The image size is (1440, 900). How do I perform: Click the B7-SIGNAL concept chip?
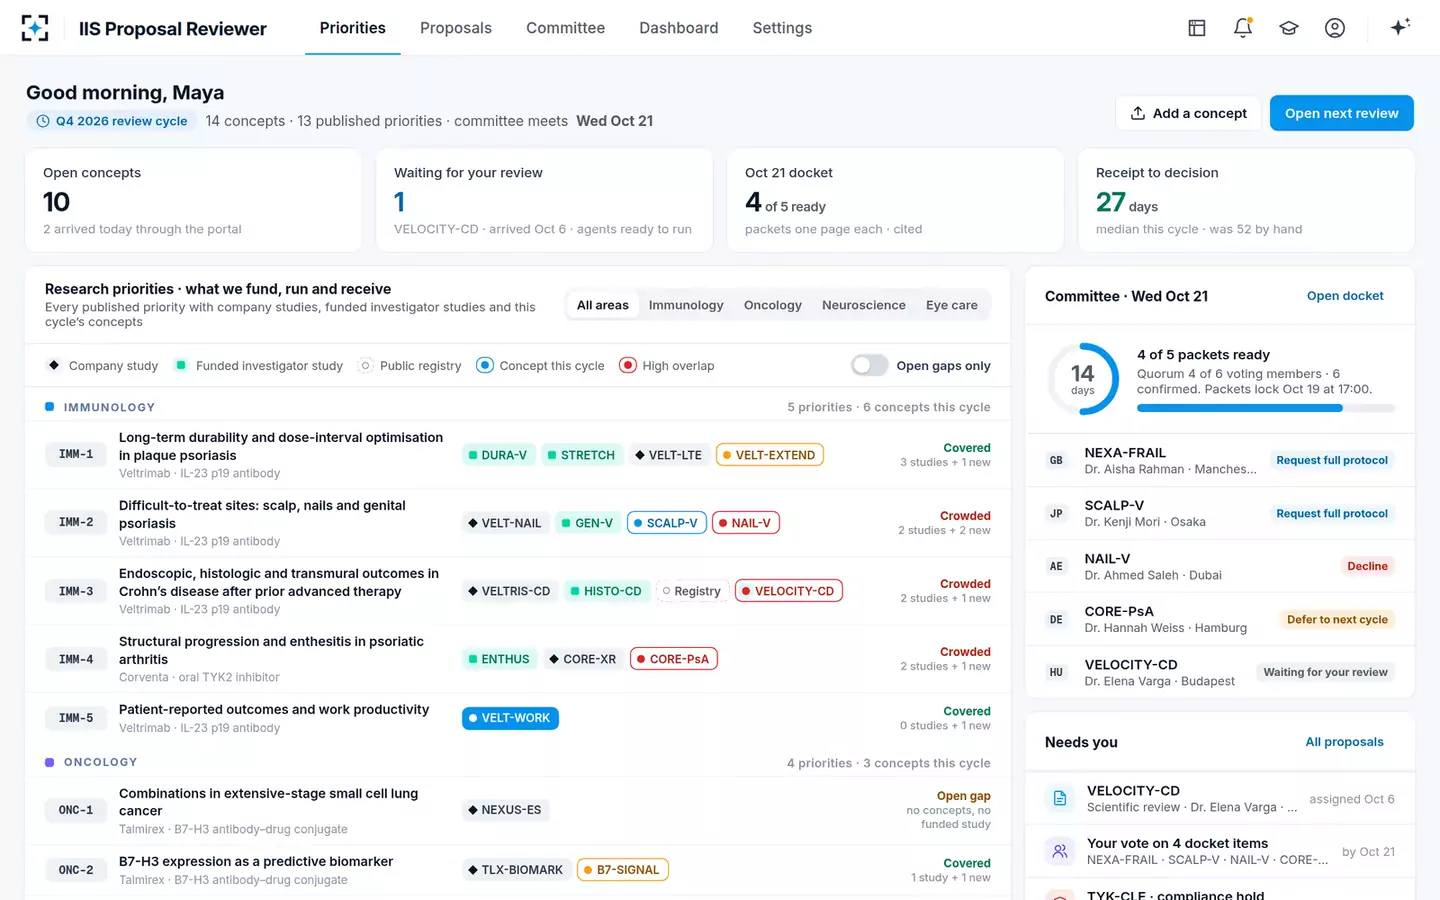point(622,870)
